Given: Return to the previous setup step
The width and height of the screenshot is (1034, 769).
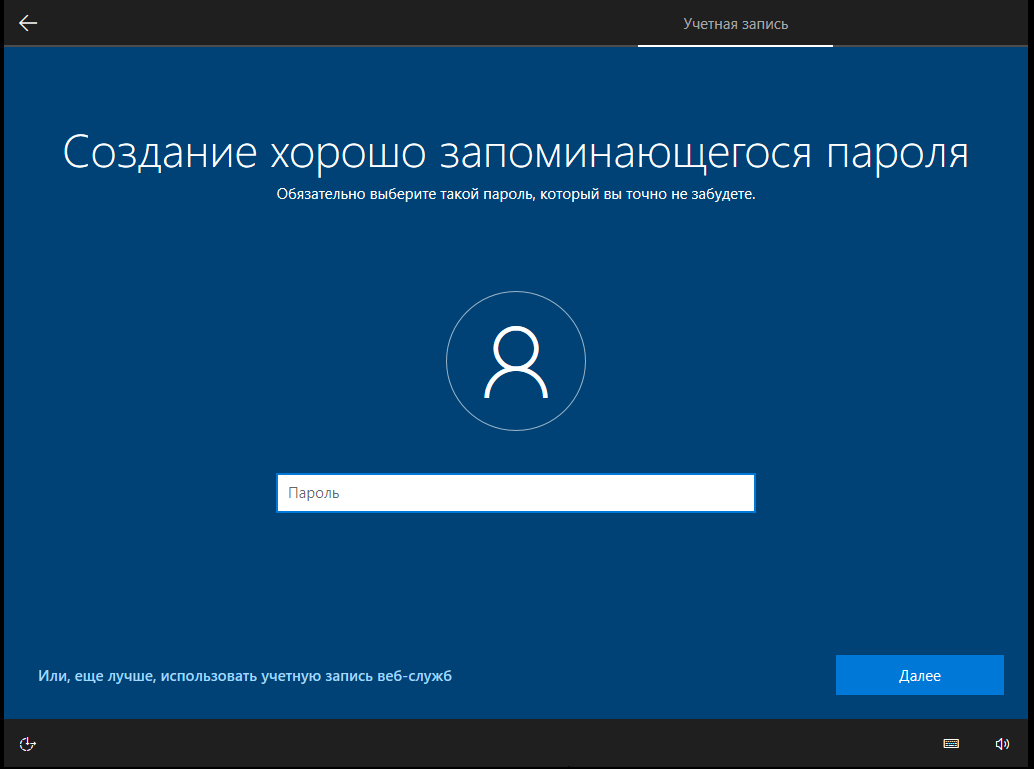Looking at the screenshot, I should pos(28,23).
